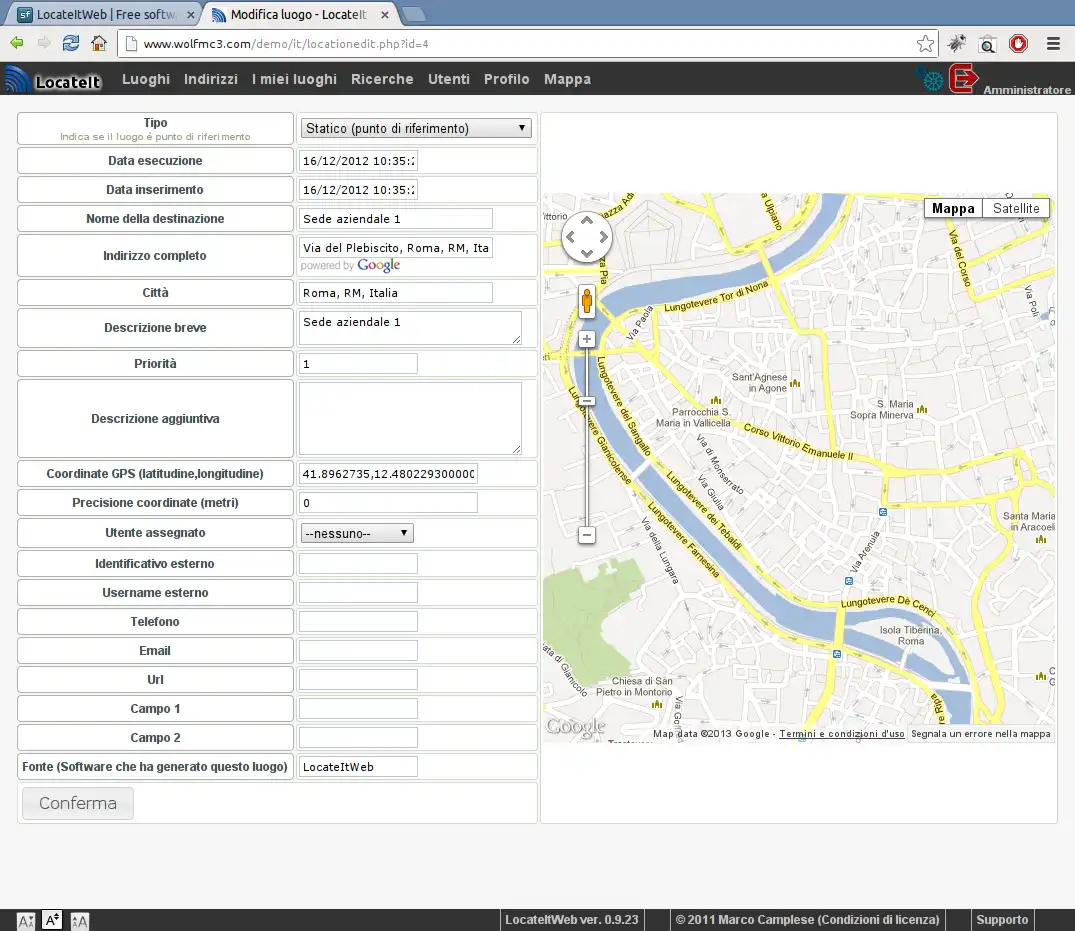Click the Telefono input field
The image size is (1075, 931).
coord(358,622)
